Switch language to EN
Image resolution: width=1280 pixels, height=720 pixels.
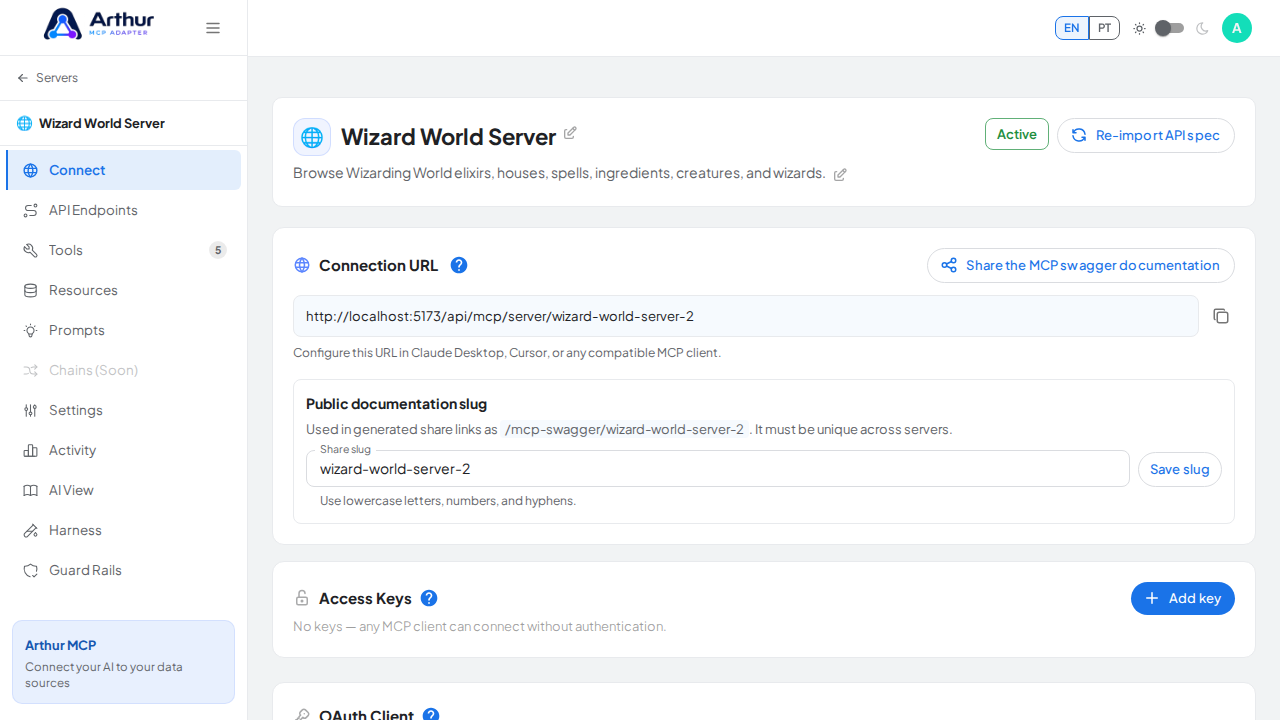coord(1072,28)
